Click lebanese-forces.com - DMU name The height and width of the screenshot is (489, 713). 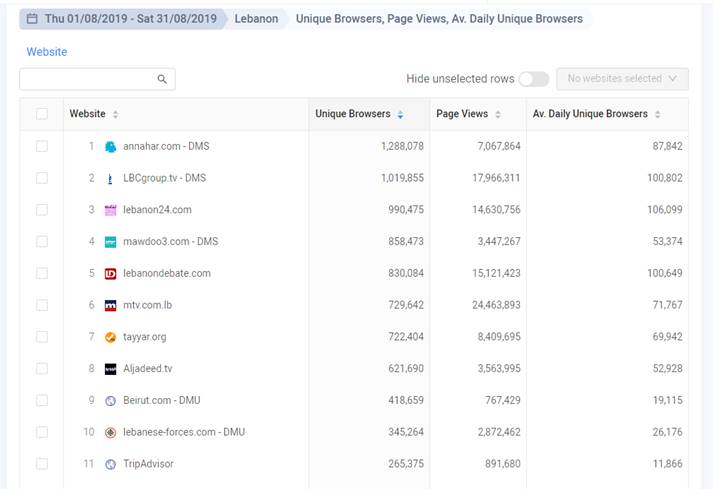coord(184,432)
